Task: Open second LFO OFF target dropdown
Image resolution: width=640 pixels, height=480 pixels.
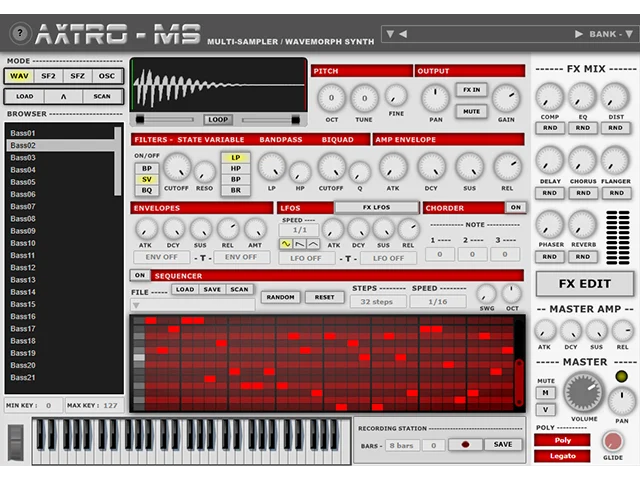Action: click(x=389, y=258)
